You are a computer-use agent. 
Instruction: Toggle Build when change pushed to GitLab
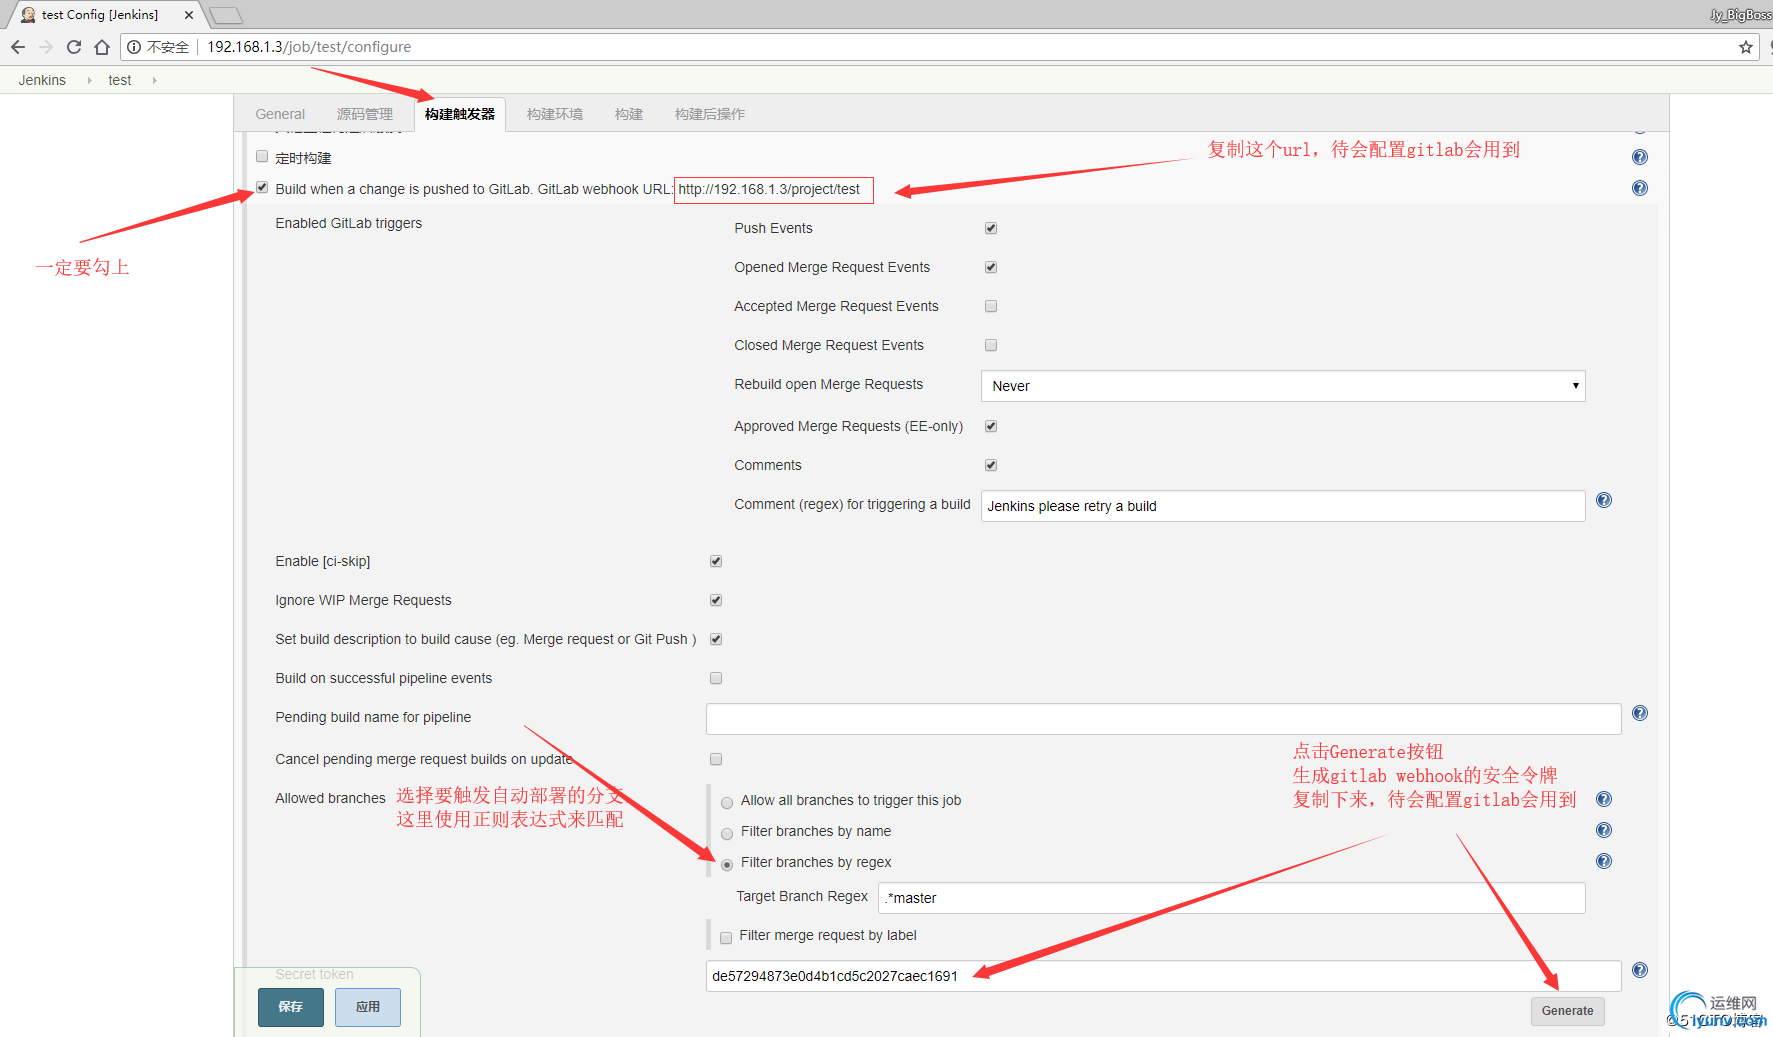tap(262, 187)
